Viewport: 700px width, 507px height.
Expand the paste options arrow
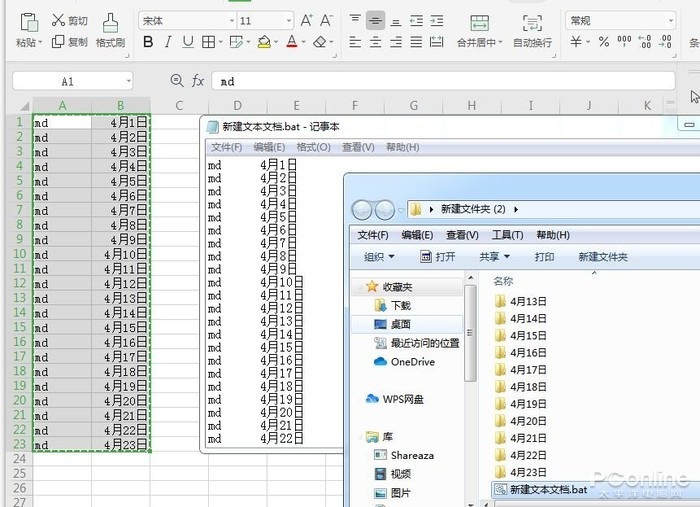[x=40, y=42]
